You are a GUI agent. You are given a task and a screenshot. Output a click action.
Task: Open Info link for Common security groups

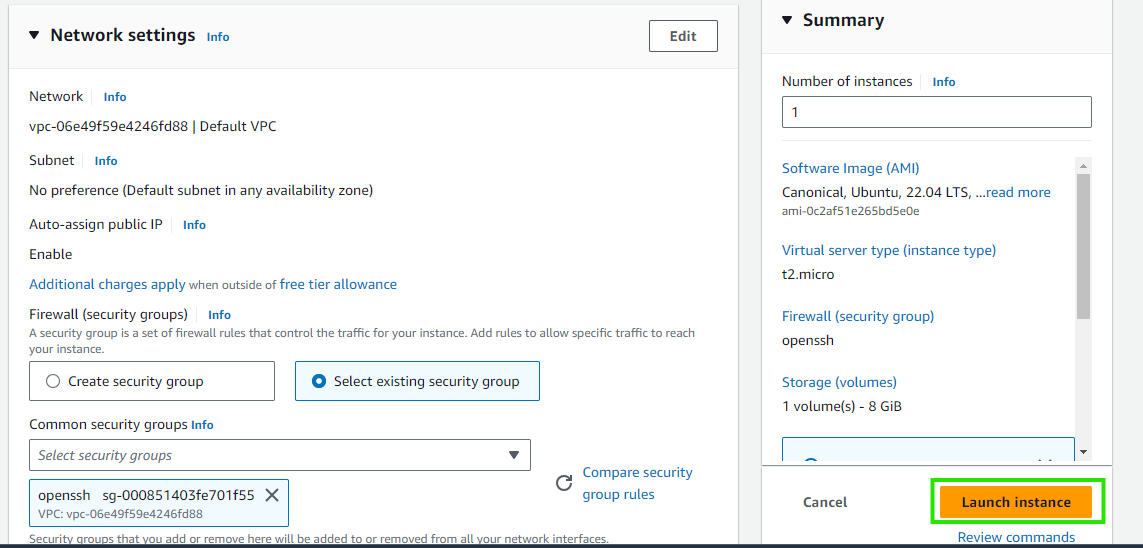pyautogui.click(x=203, y=425)
